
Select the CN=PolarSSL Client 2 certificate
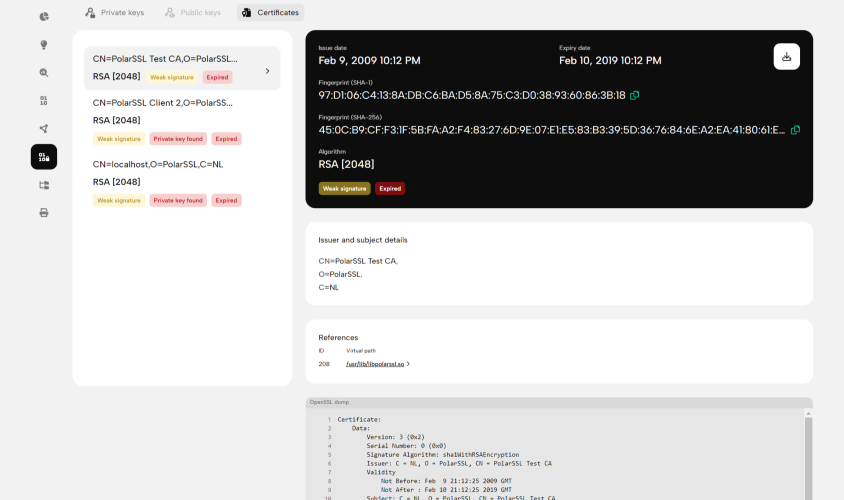coord(182,121)
